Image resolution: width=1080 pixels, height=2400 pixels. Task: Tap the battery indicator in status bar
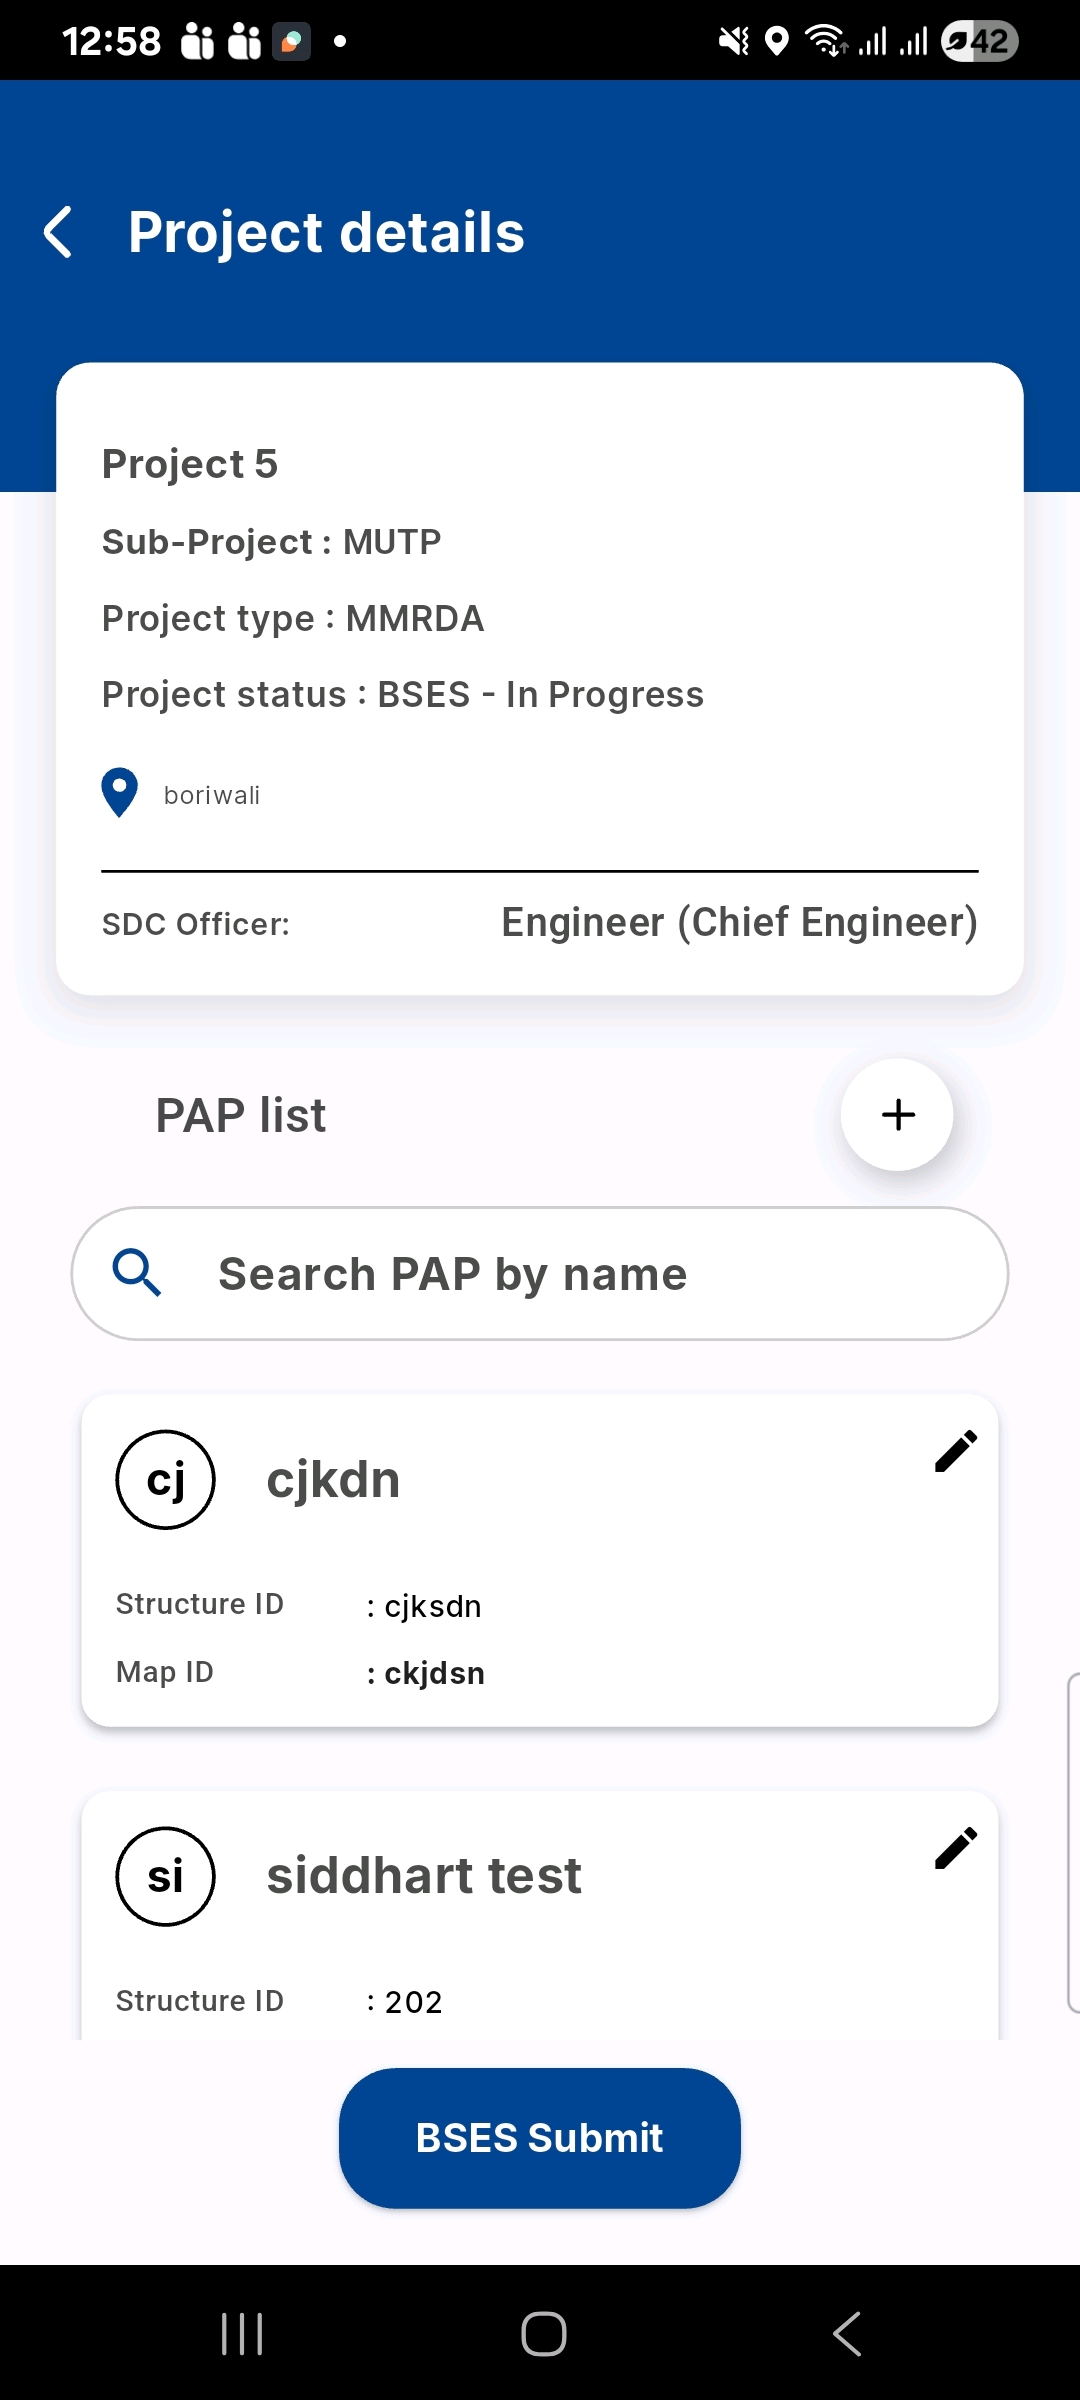pos(979,41)
